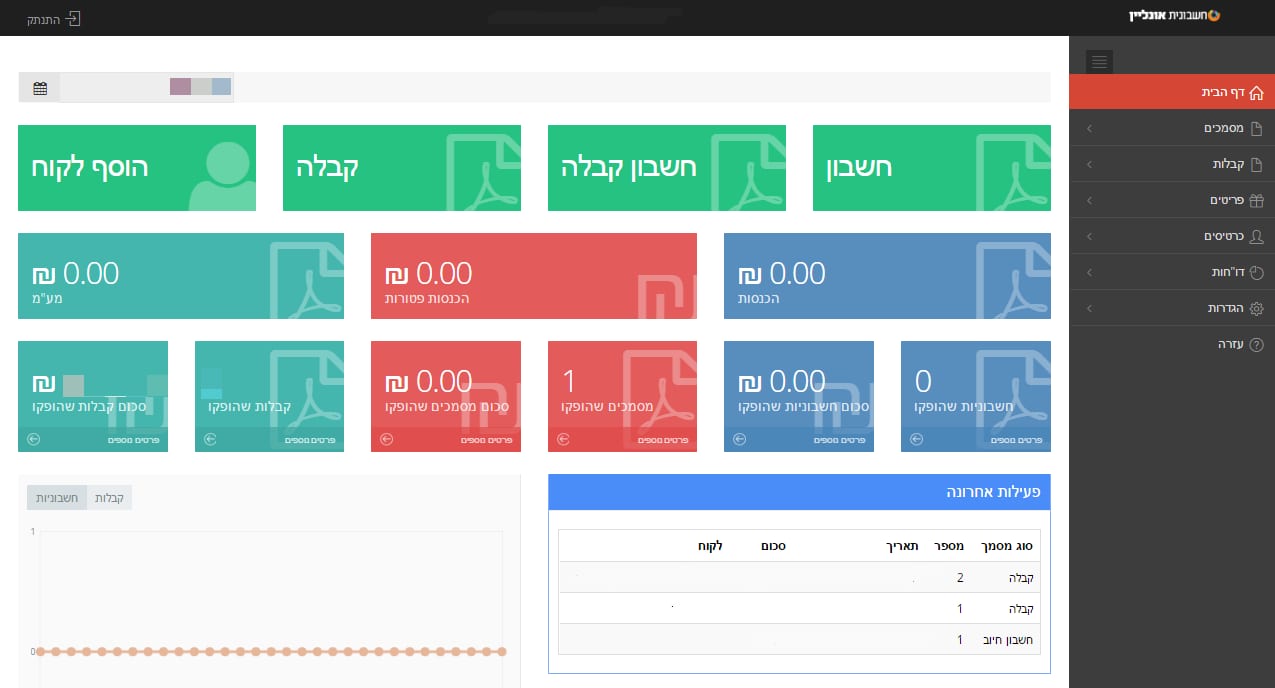Image resolution: width=1275 pixels, height=688 pixels.
Task: Click arrow icon on חשבוניות שהופקו tile
Action: tap(916, 439)
